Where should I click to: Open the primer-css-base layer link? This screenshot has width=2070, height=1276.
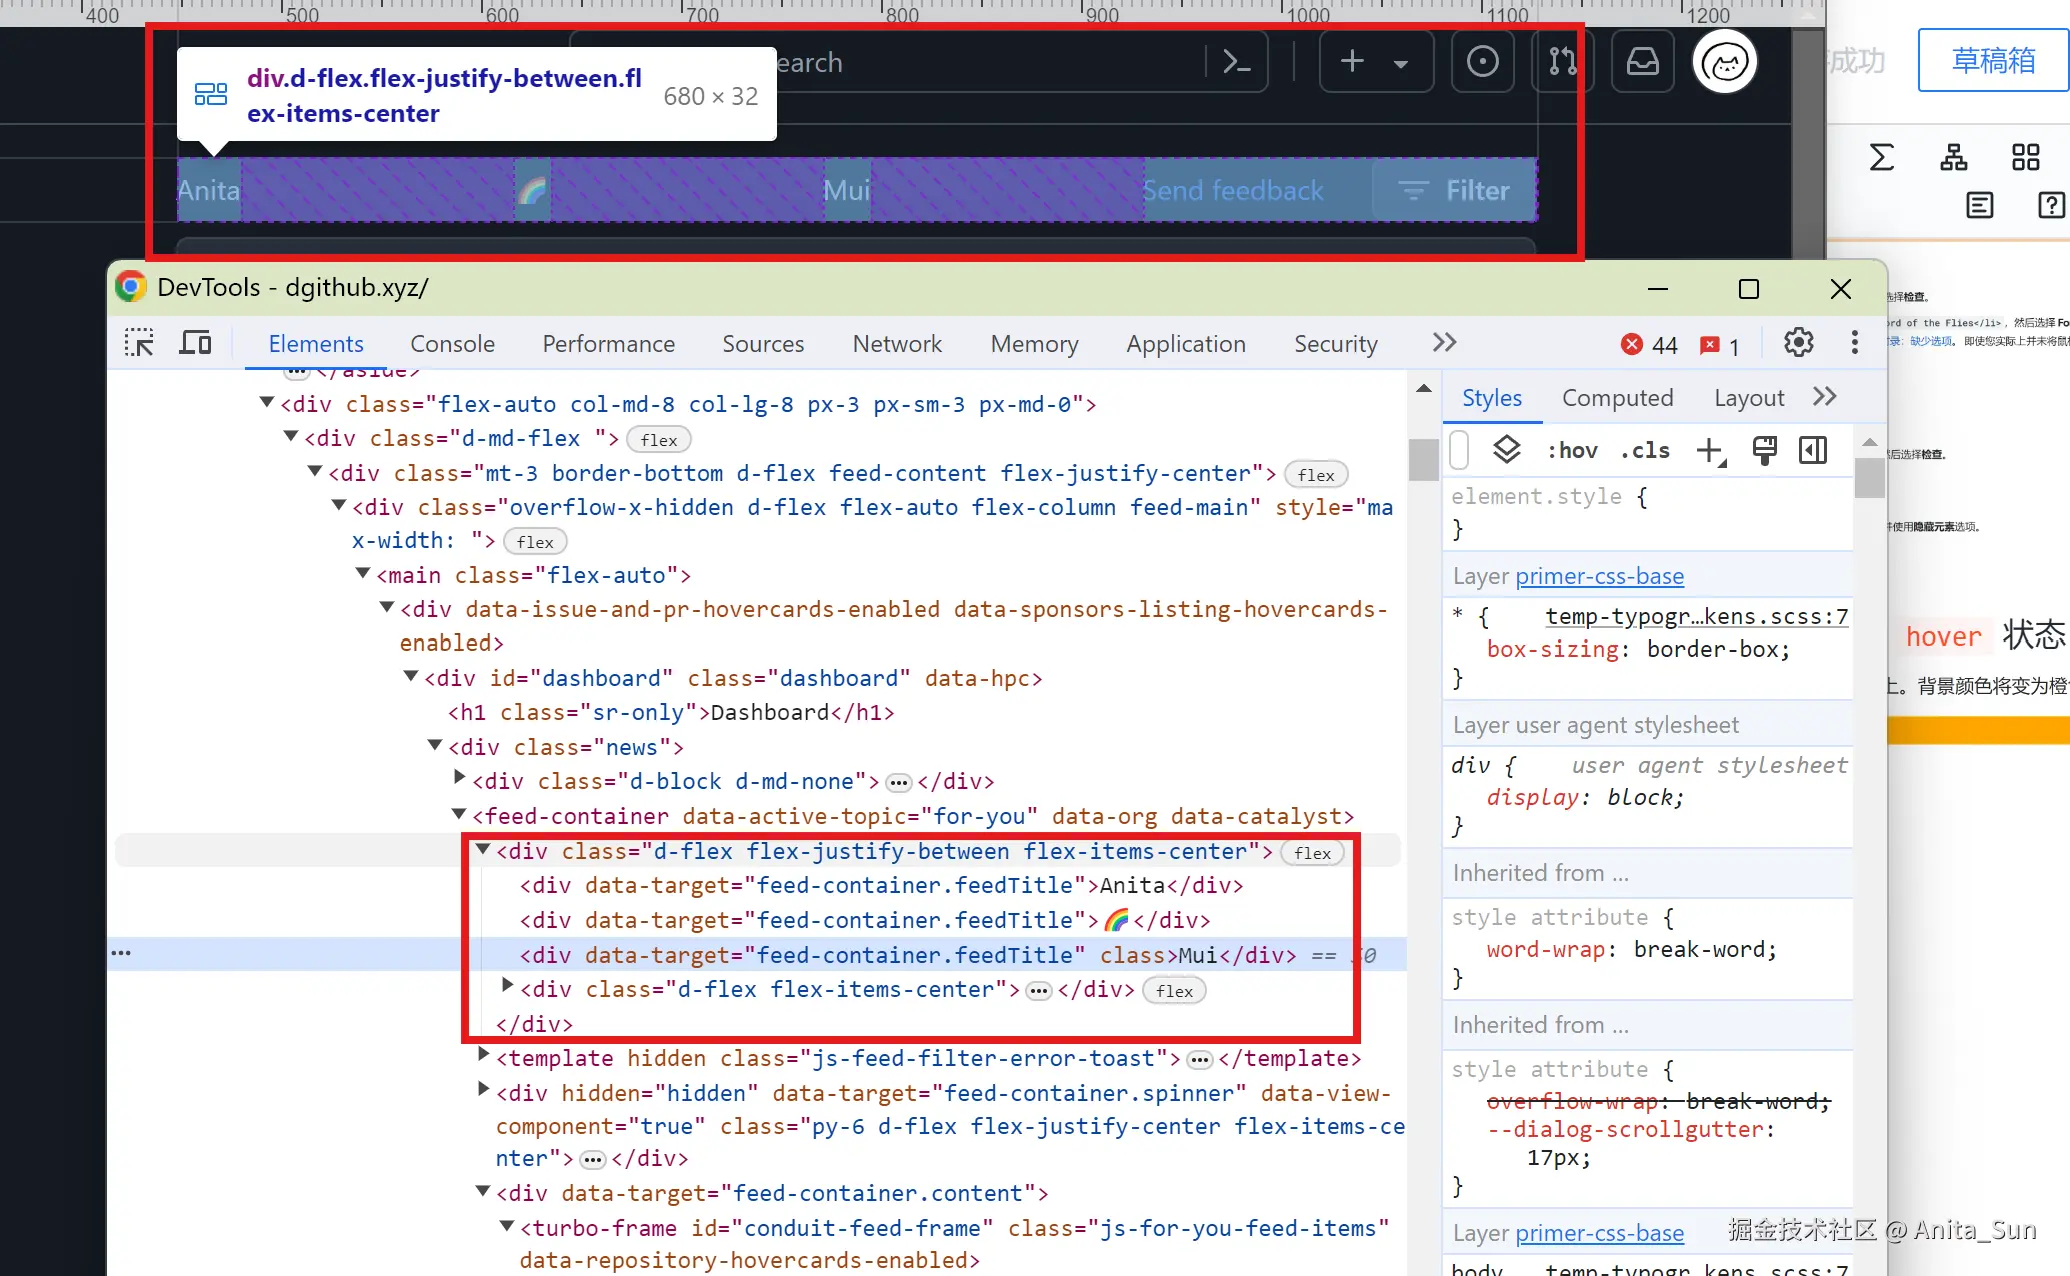click(1599, 577)
